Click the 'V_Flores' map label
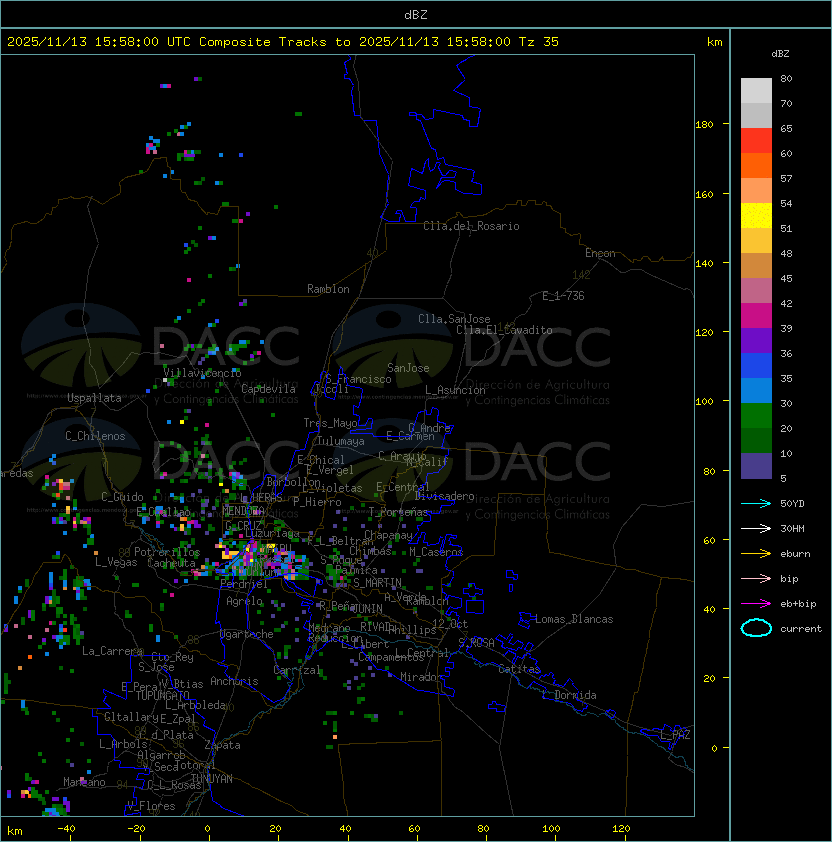Image resolution: width=832 pixels, height=842 pixels. point(151,806)
